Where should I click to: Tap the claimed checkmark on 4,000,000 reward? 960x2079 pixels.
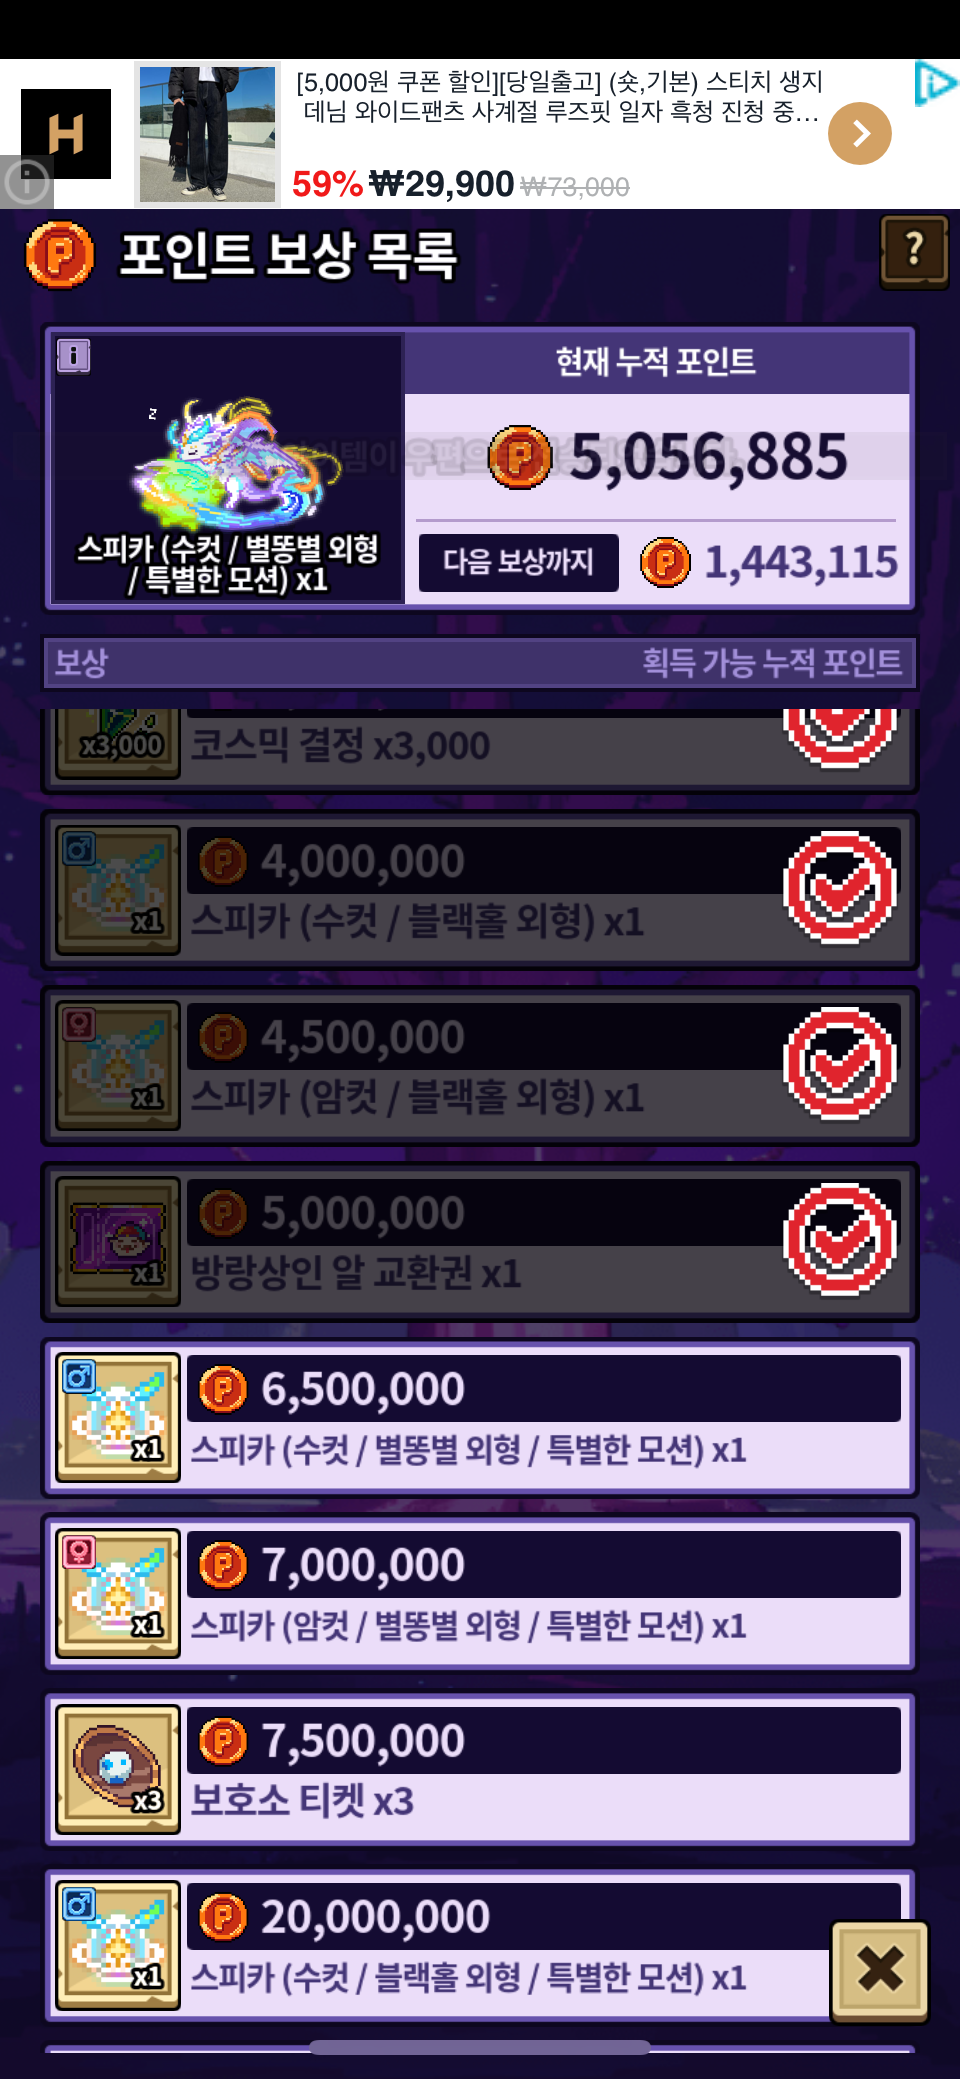click(x=840, y=888)
